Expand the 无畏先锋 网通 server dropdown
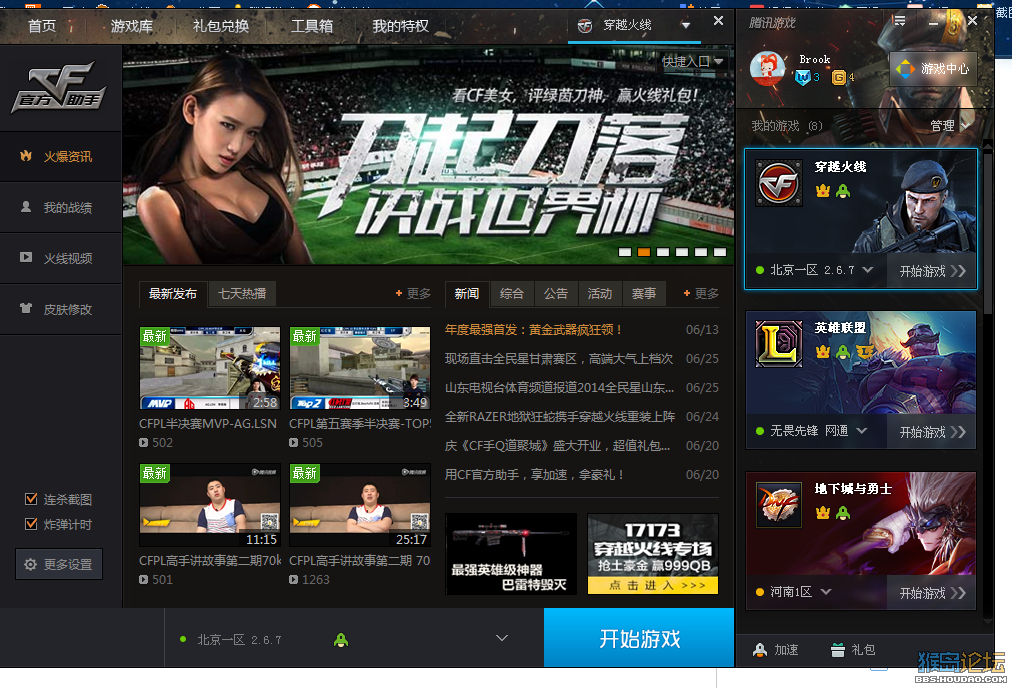 (862, 430)
